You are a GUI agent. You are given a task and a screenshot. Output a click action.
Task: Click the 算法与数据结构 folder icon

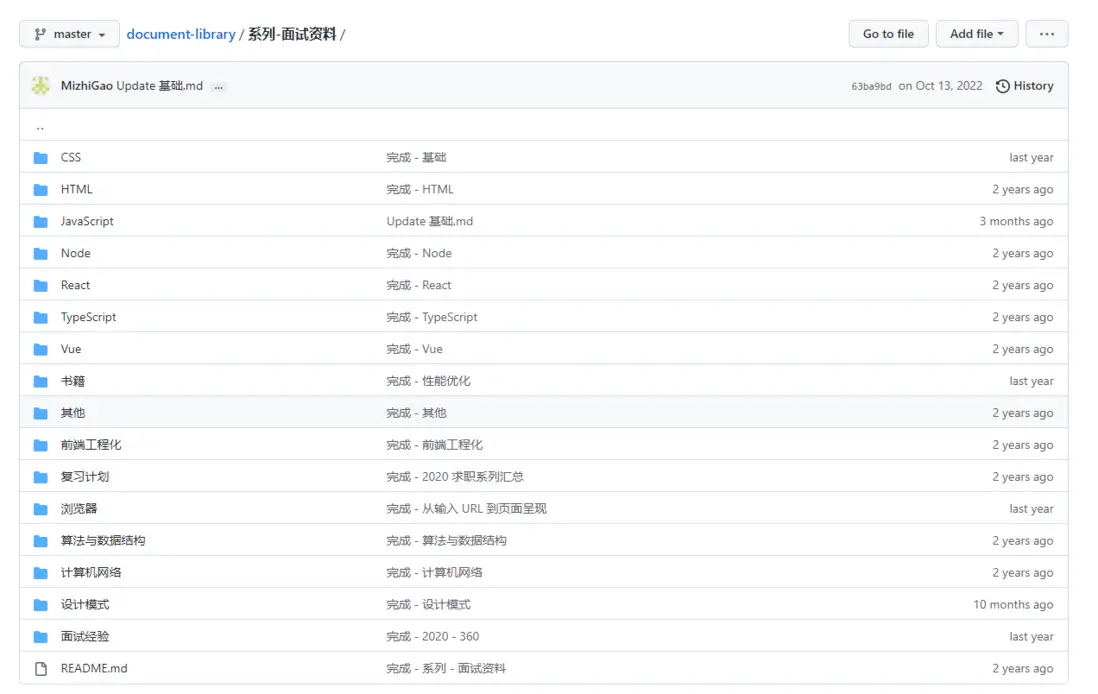pos(41,541)
